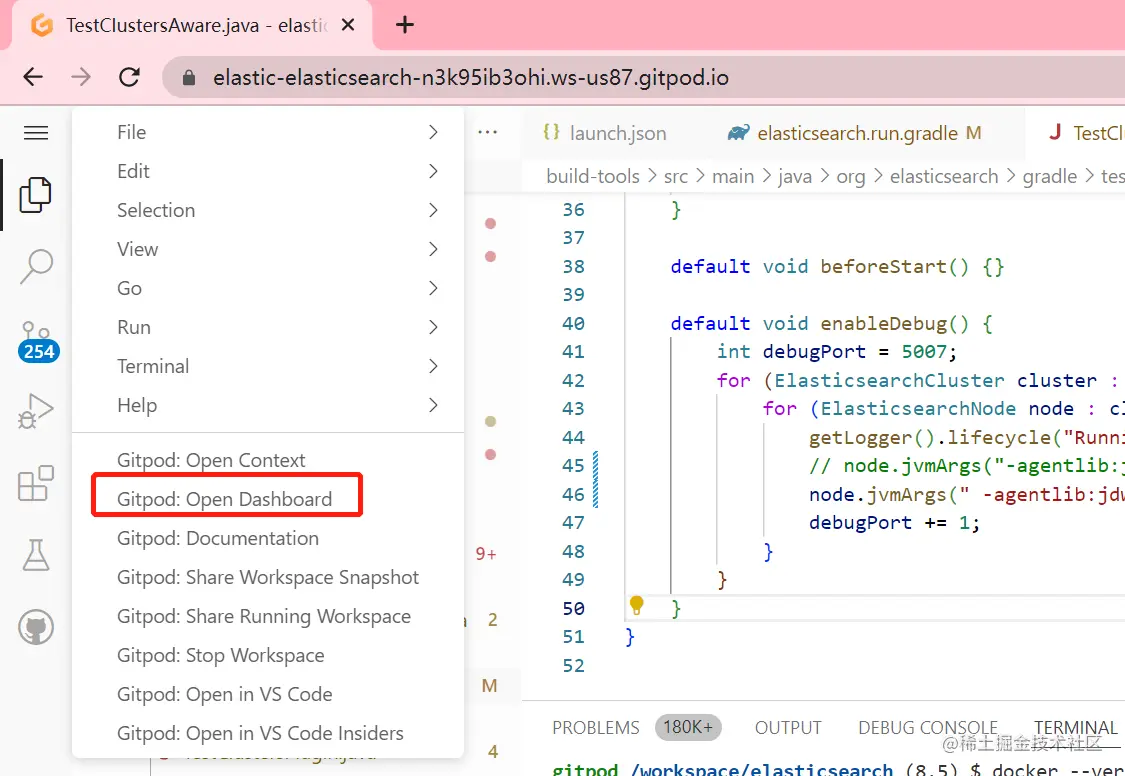
Task: Open a new browser tab with plus icon
Action: click(405, 25)
